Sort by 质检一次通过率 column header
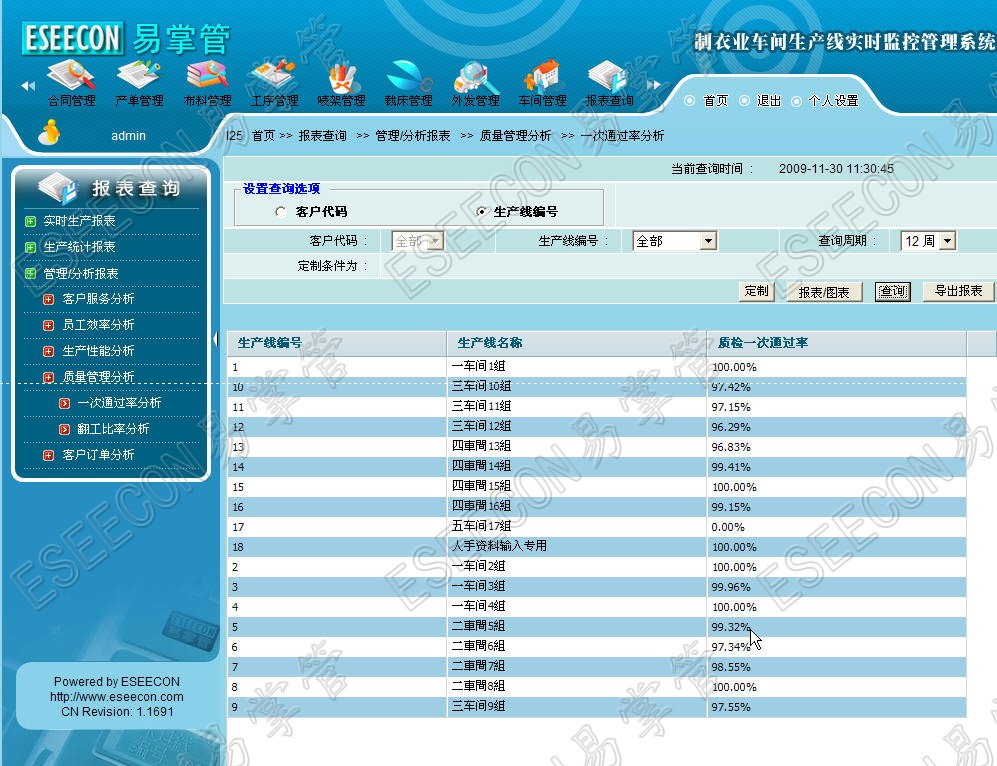Viewport: 997px width, 766px height. point(763,343)
